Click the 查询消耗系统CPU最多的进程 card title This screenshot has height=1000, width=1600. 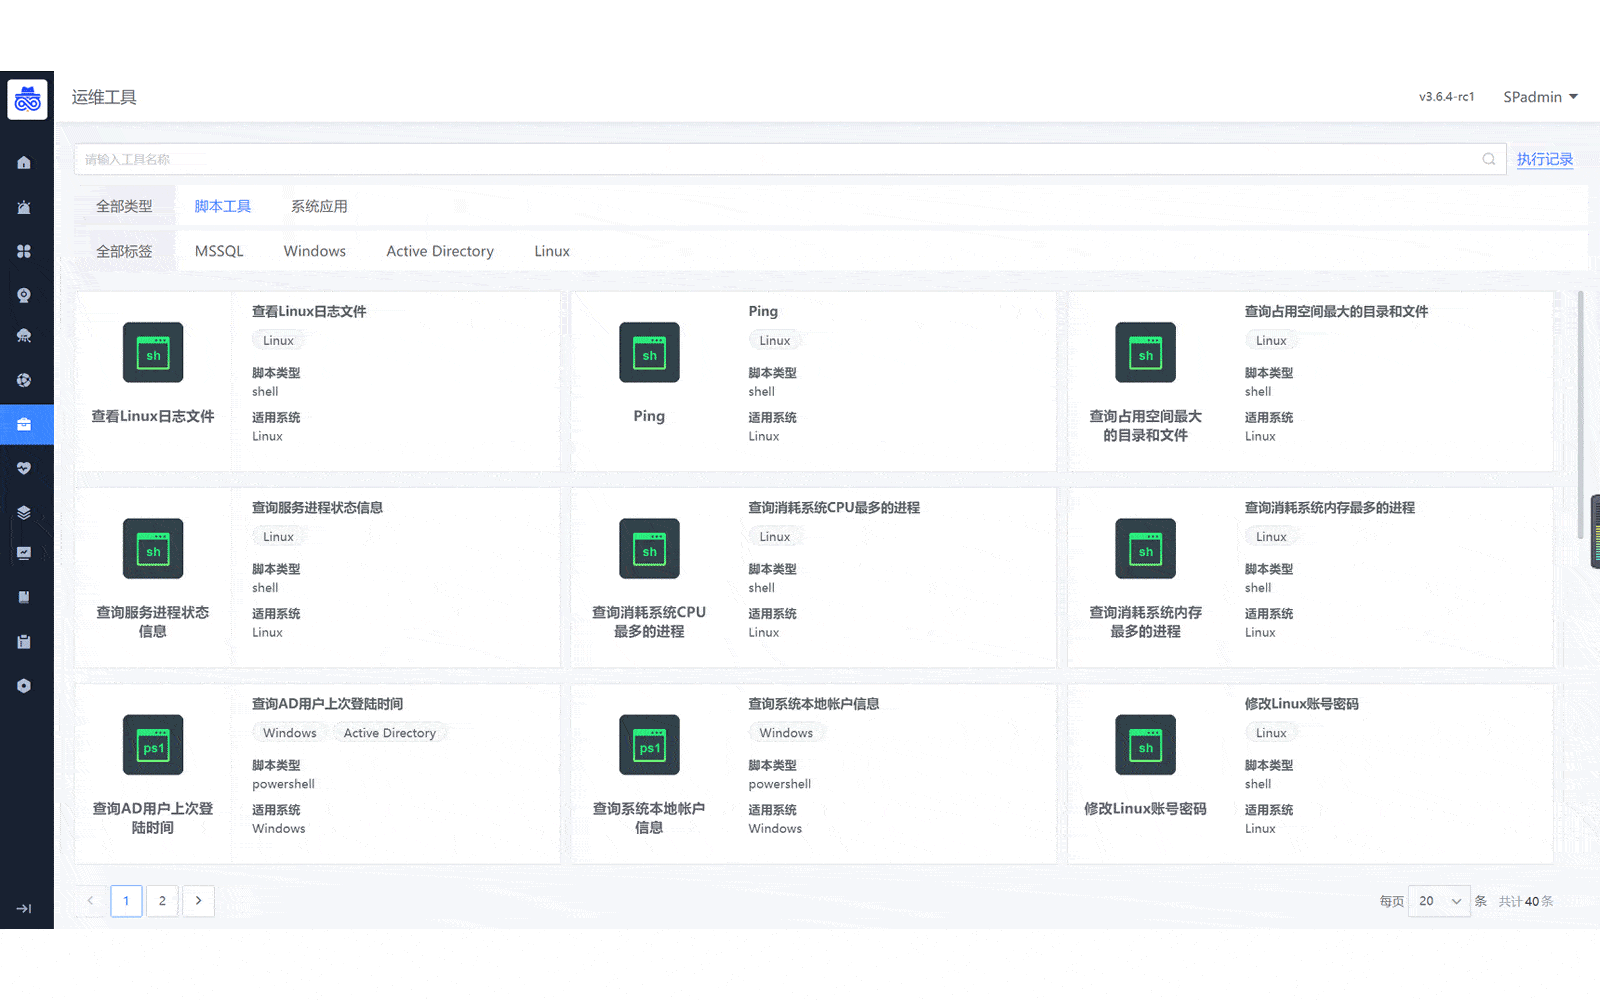834,507
